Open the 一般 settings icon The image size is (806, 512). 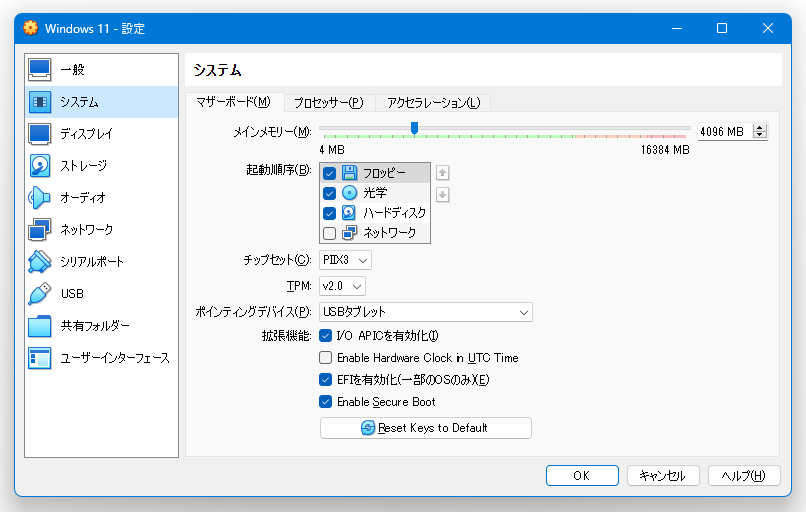click(x=40, y=70)
